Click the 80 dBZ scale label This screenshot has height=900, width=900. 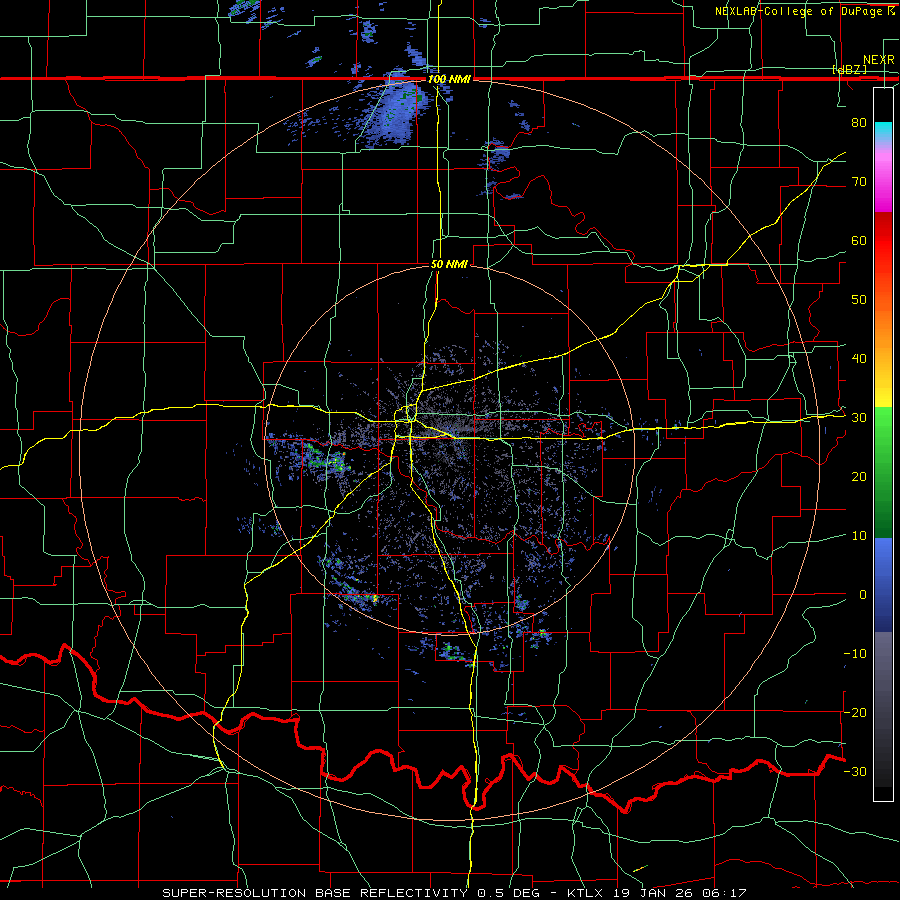pos(859,122)
